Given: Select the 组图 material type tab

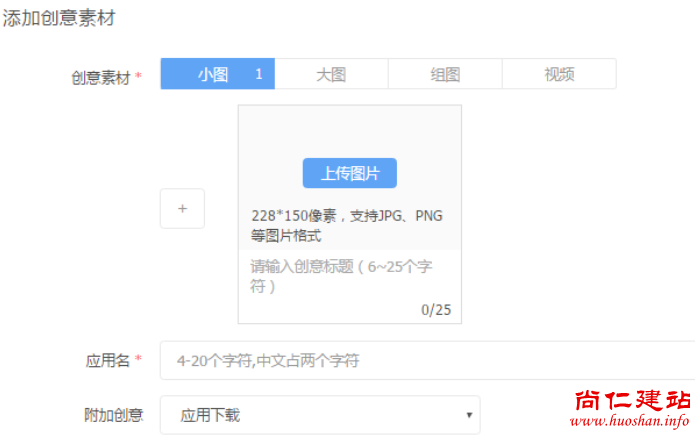Looking at the screenshot, I should [445, 74].
